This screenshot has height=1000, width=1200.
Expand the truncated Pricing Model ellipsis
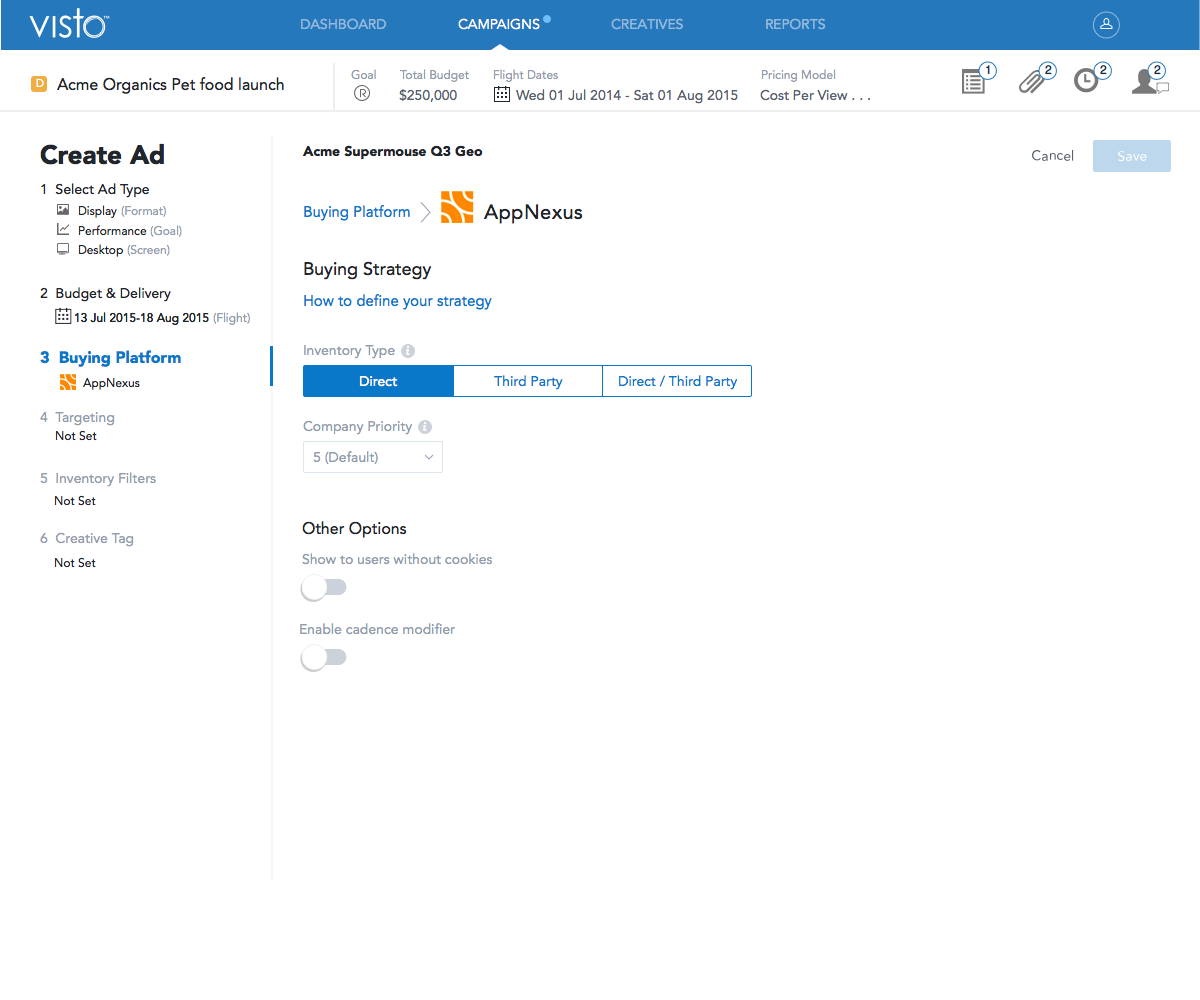coord(860,96)
